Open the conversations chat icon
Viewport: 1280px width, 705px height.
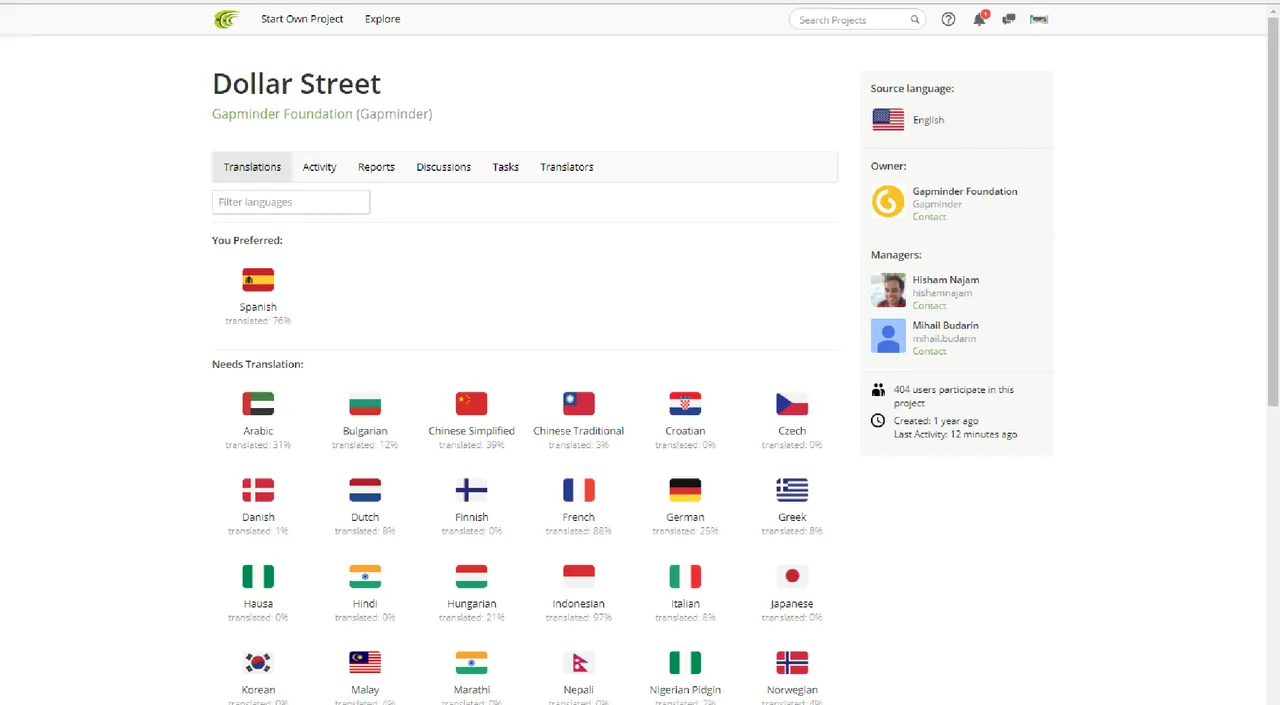pyautogui.click(x=1008, y=19)
